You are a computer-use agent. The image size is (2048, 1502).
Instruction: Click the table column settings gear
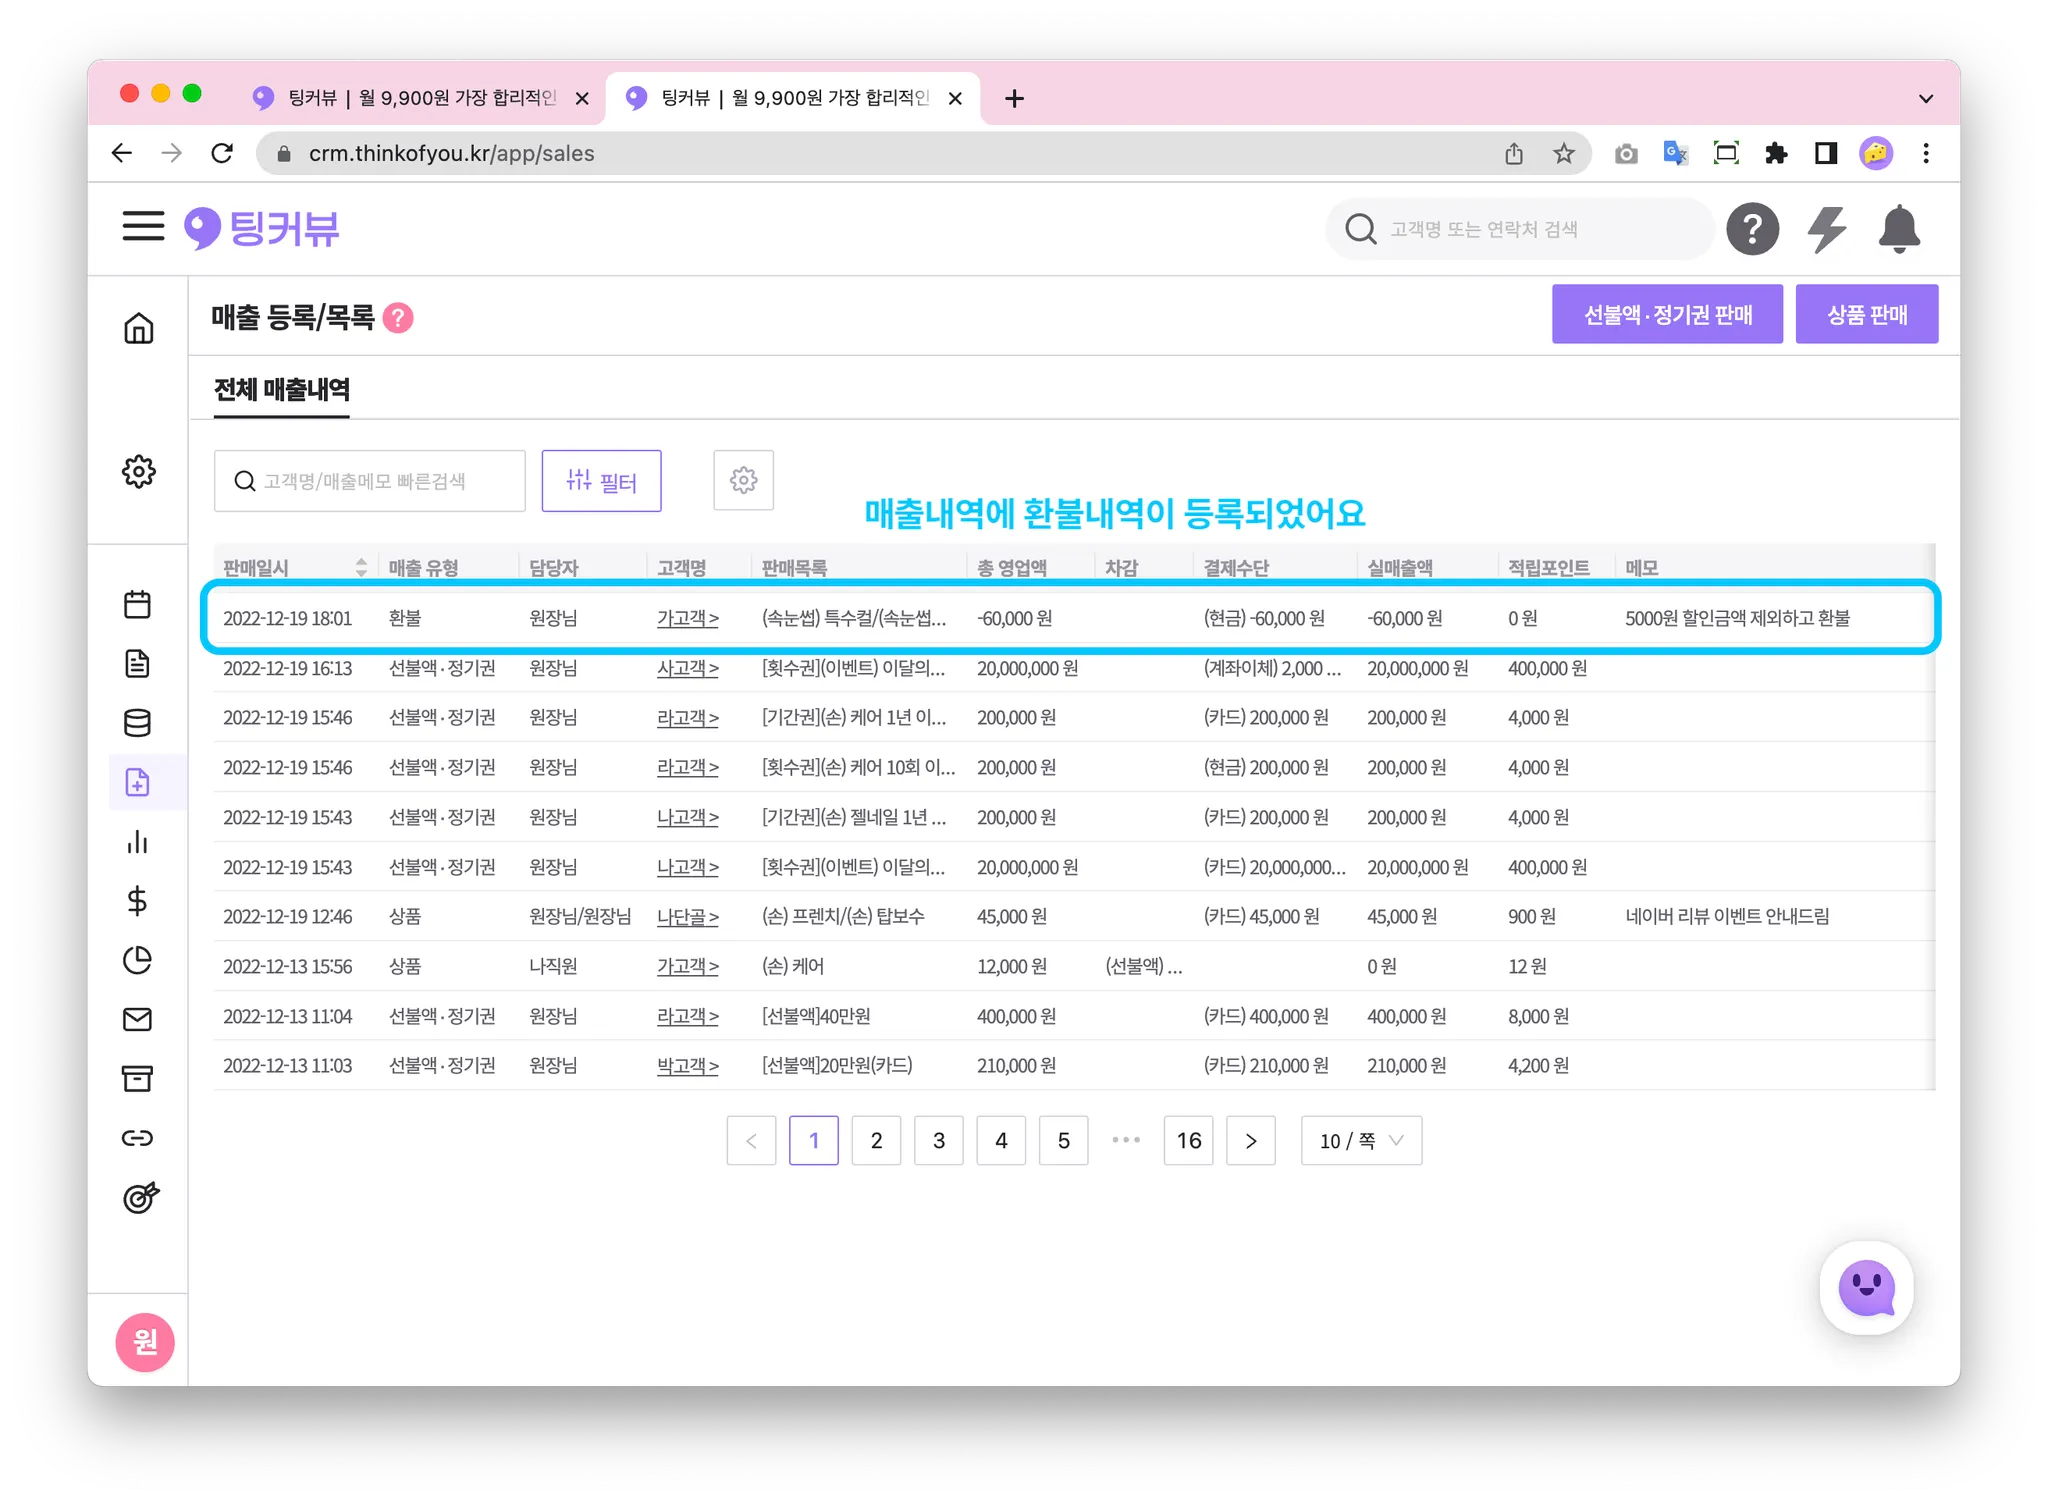click(x=743, y=481)
